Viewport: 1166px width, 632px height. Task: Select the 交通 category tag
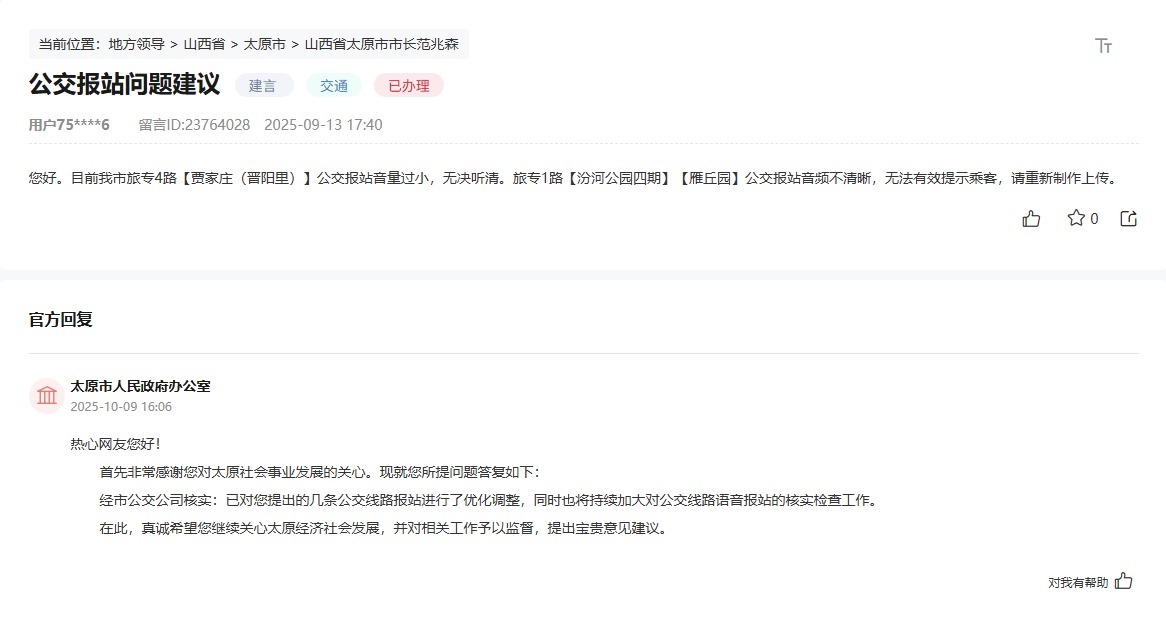click(334, 86)
